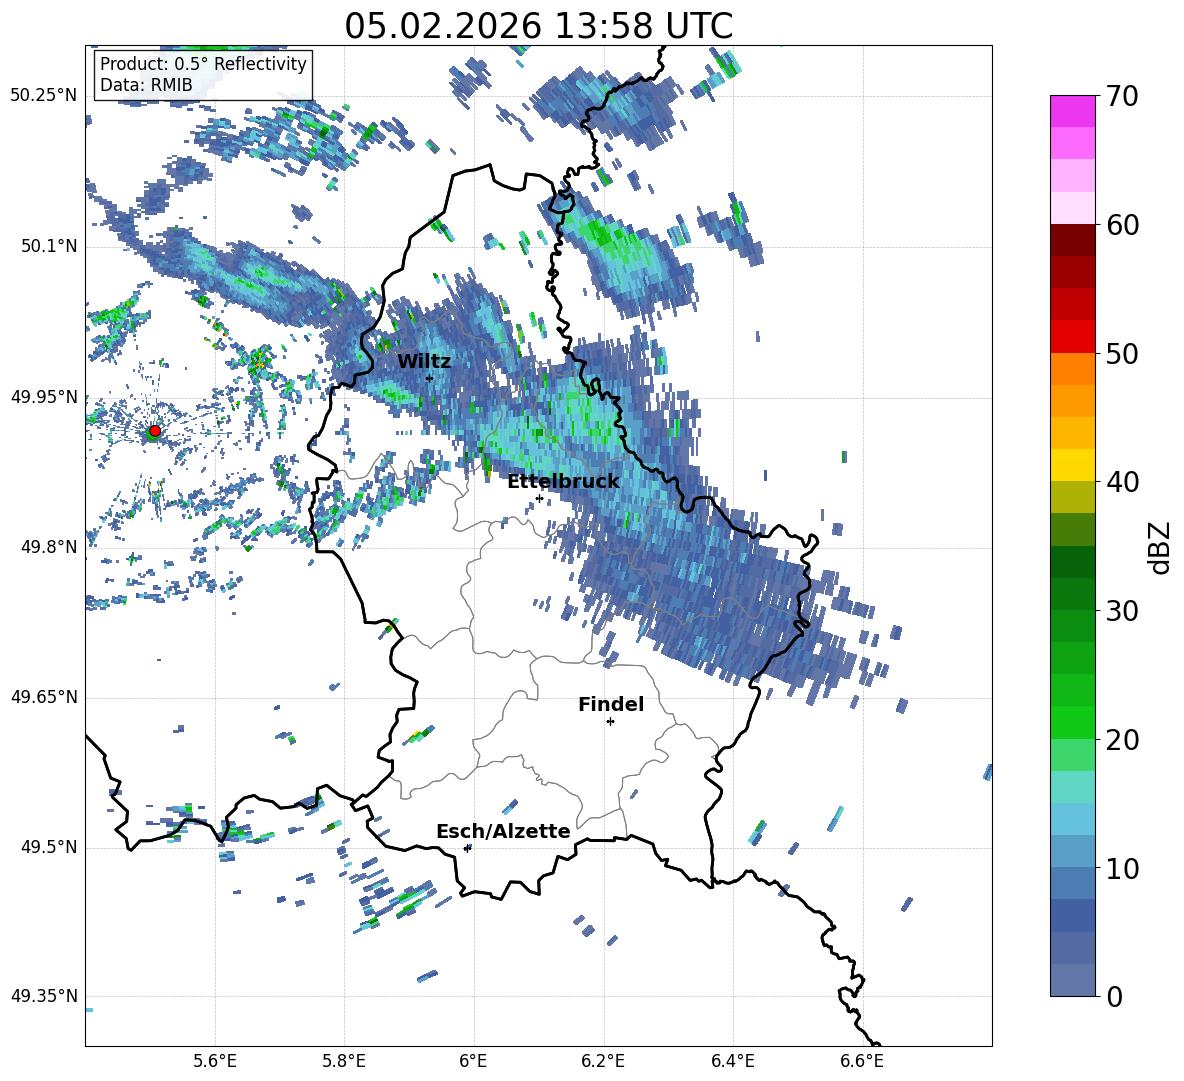Click the Data: RMIB text
This screenshot has height=1081, width=1184.
pos(146,85)
